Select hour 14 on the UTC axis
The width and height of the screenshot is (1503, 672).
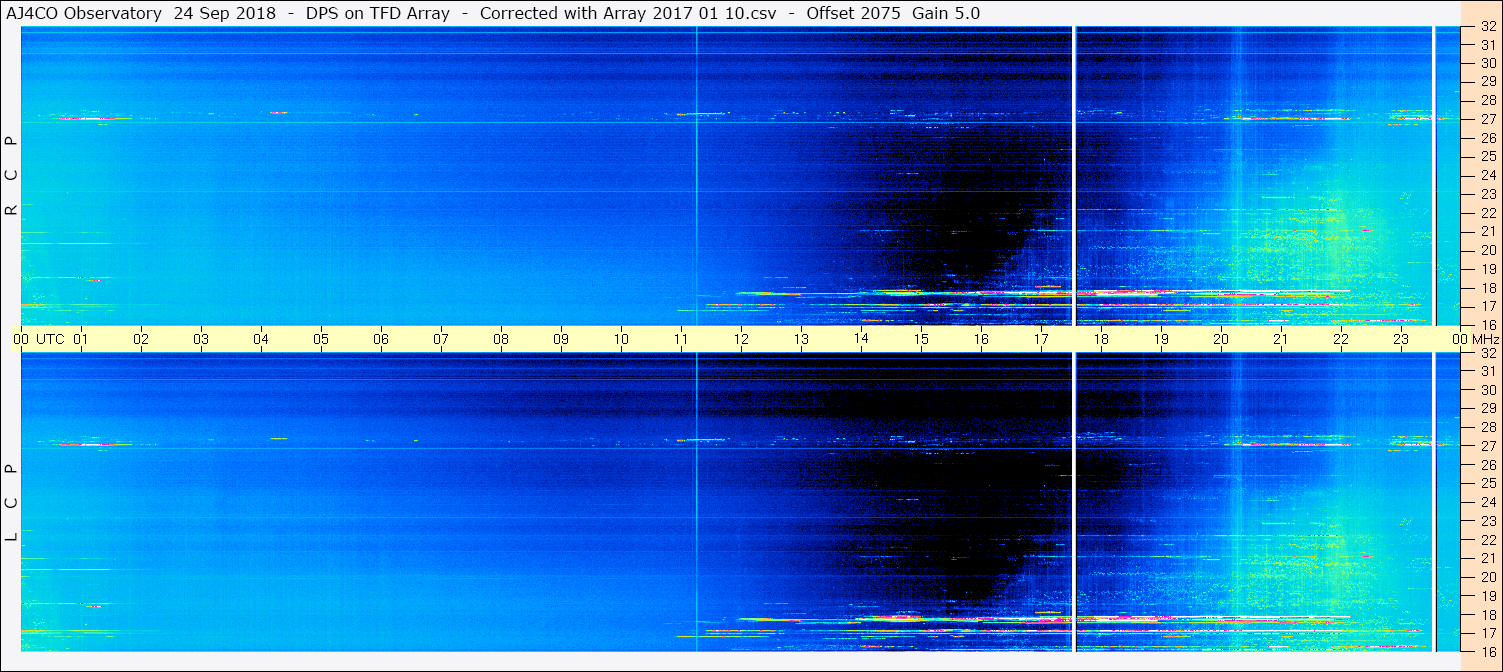pos(861,338)
